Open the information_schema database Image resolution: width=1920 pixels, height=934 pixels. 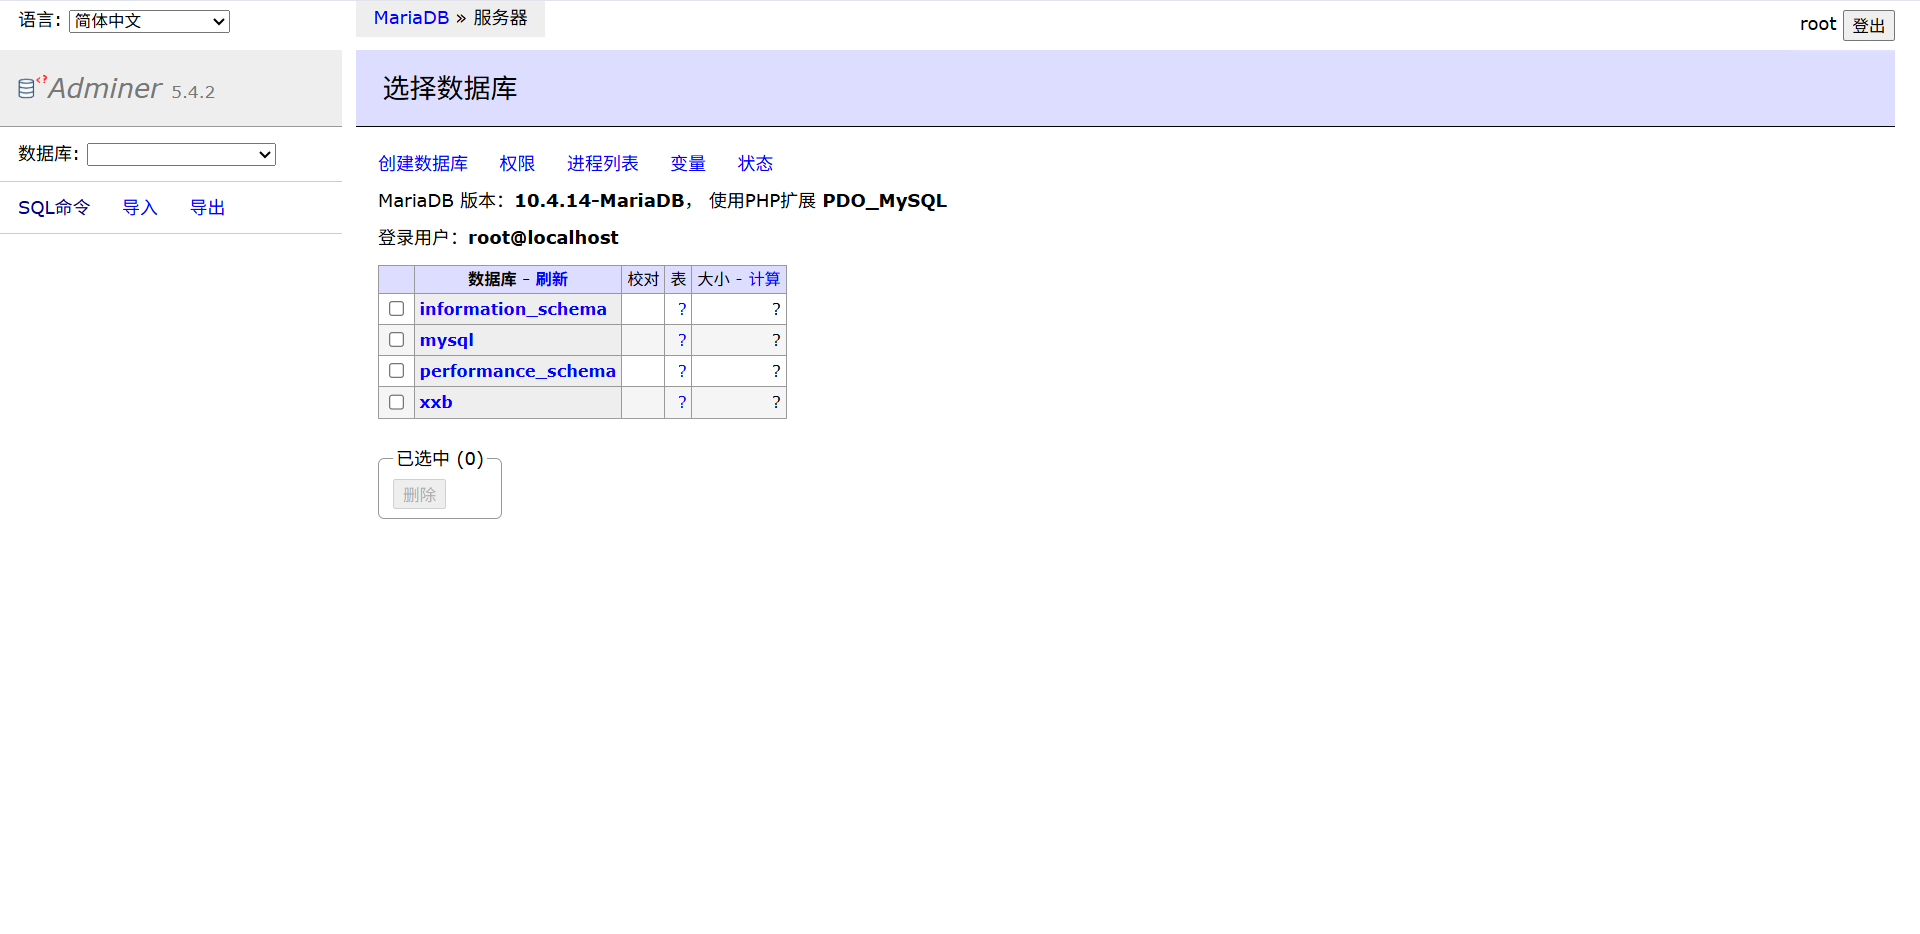pos(513,309)
